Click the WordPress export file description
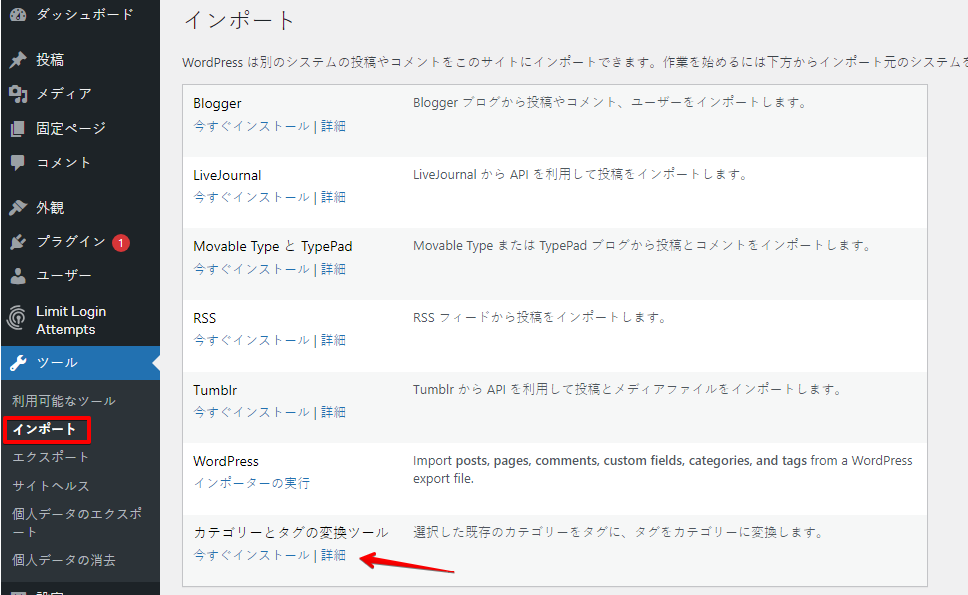The width and height of the screenshot is (968, 595). (662, 470)
